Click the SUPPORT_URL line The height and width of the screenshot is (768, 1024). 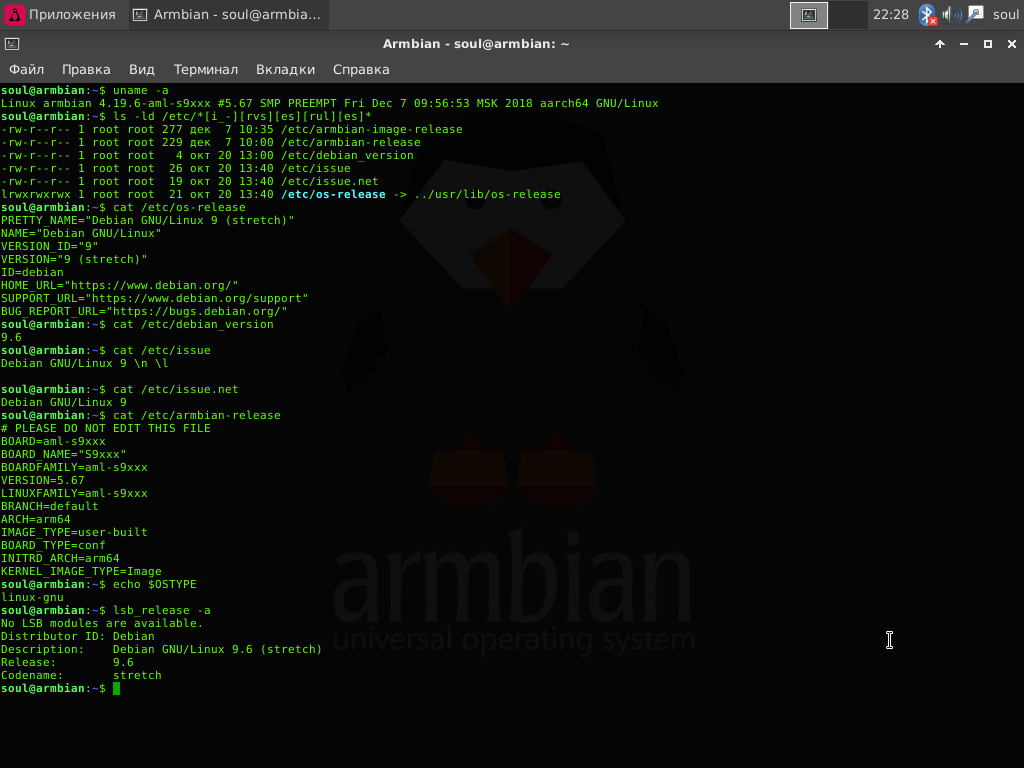(155, 298)
